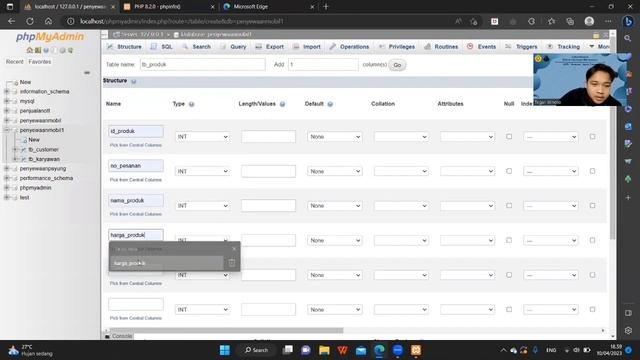
Task: Check auto increment box for harga_produk row
Action: [592, 240]
